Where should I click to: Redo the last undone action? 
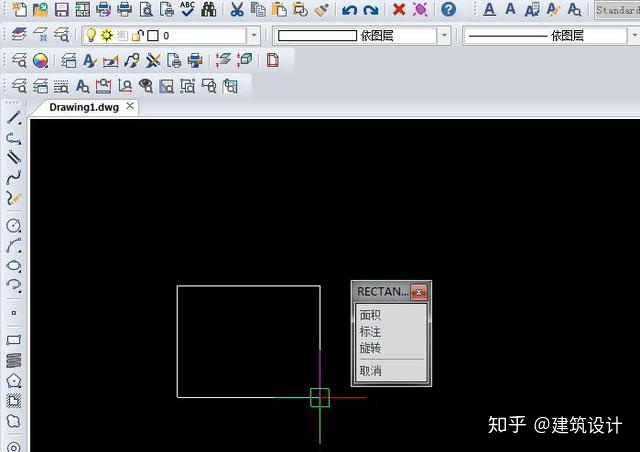(371, 9)
